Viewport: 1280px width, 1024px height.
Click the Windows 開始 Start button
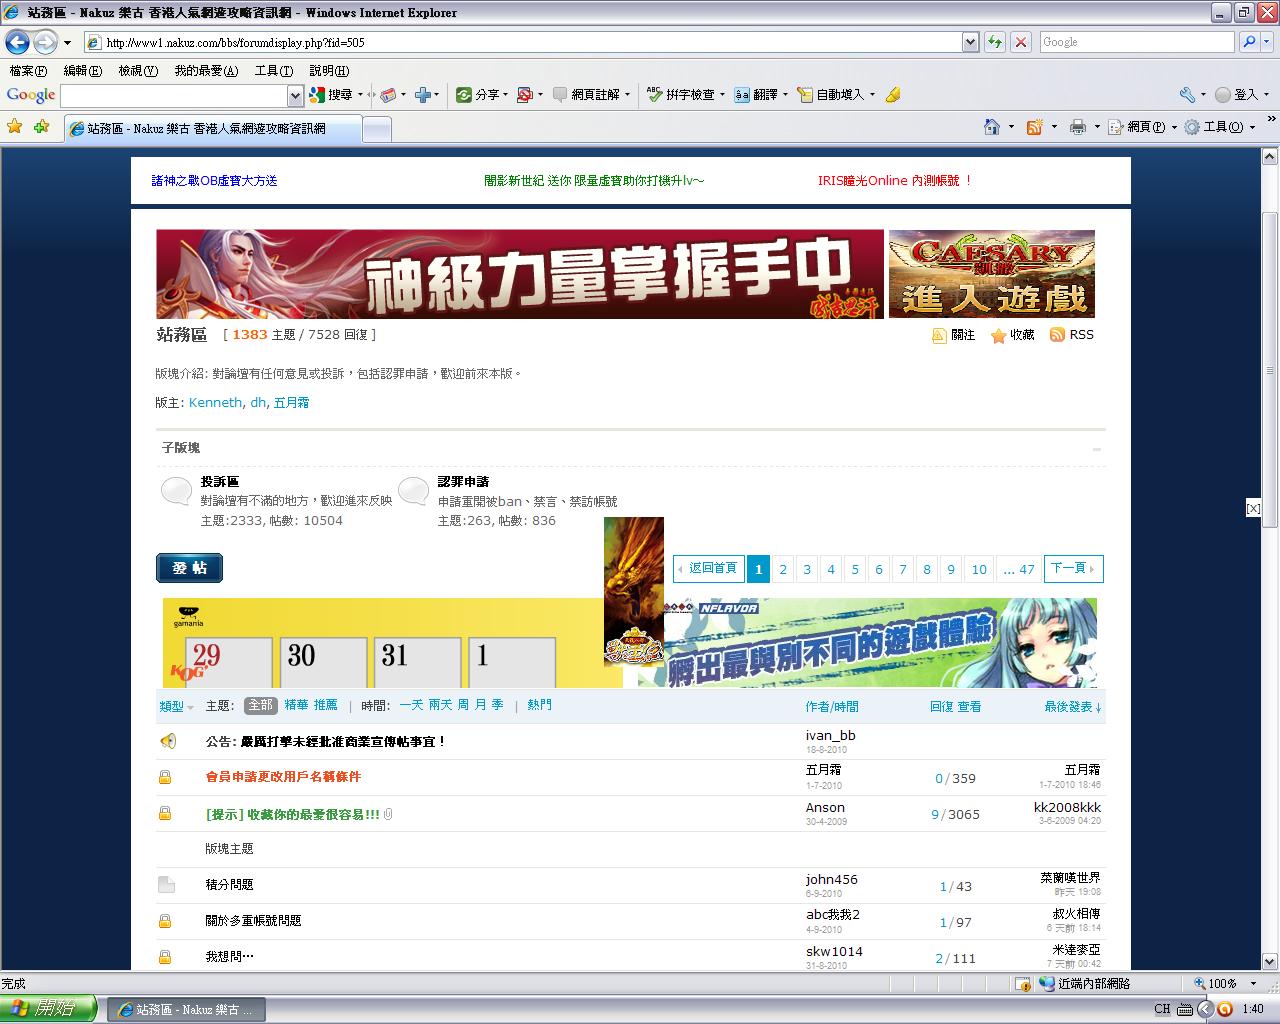[48, 1009]
